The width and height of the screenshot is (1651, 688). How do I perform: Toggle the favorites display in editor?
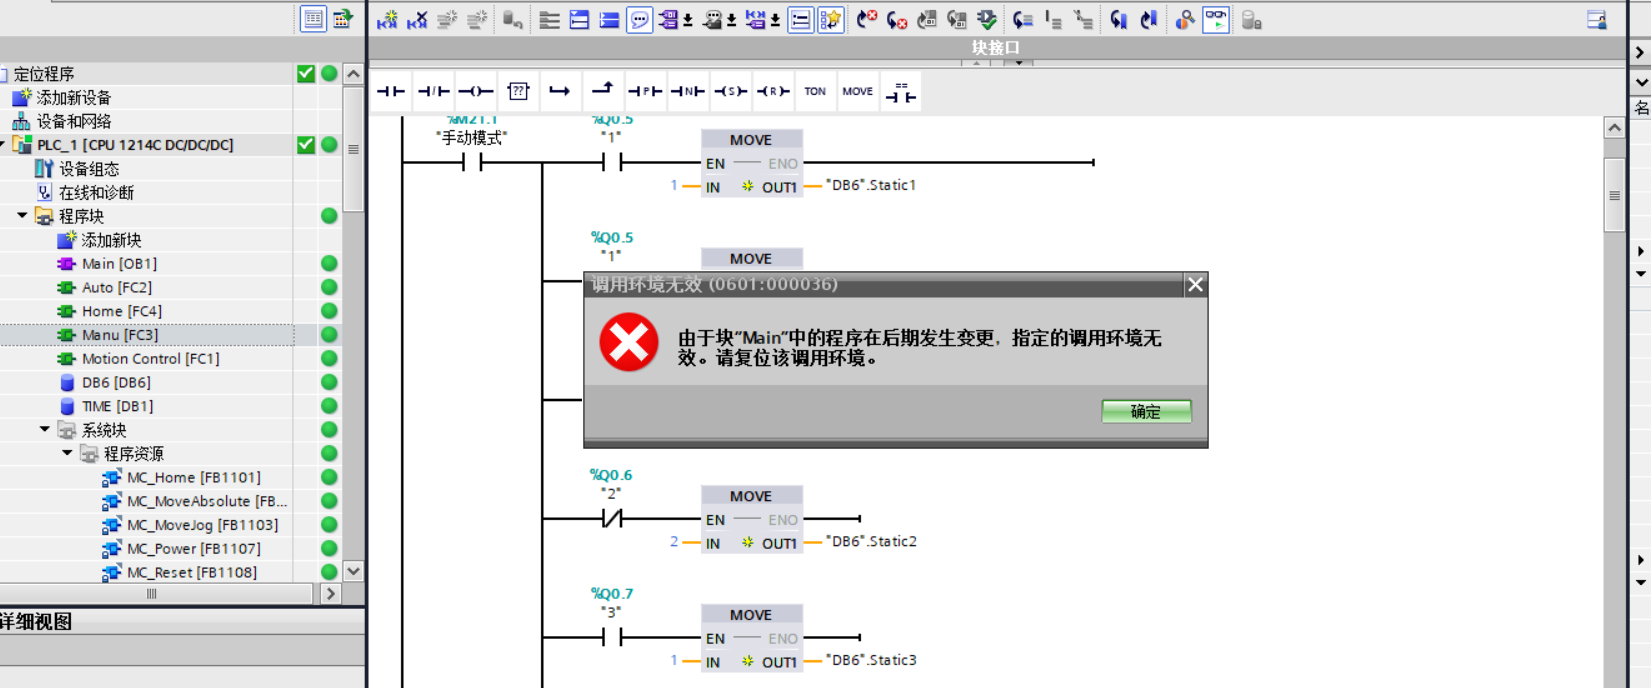tap(830, 20)
